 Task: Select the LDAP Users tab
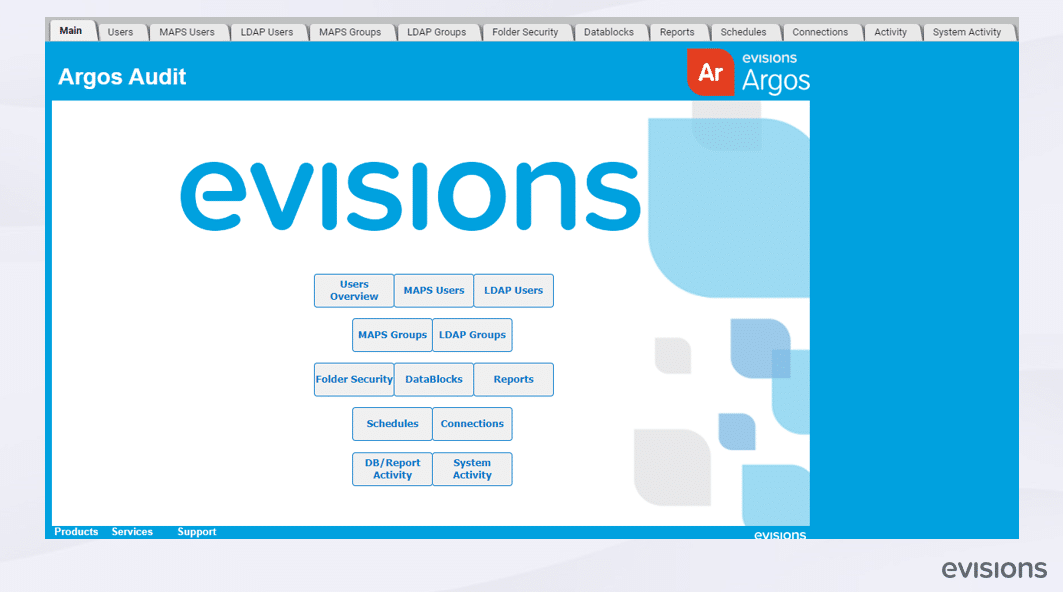pos(267,32)
